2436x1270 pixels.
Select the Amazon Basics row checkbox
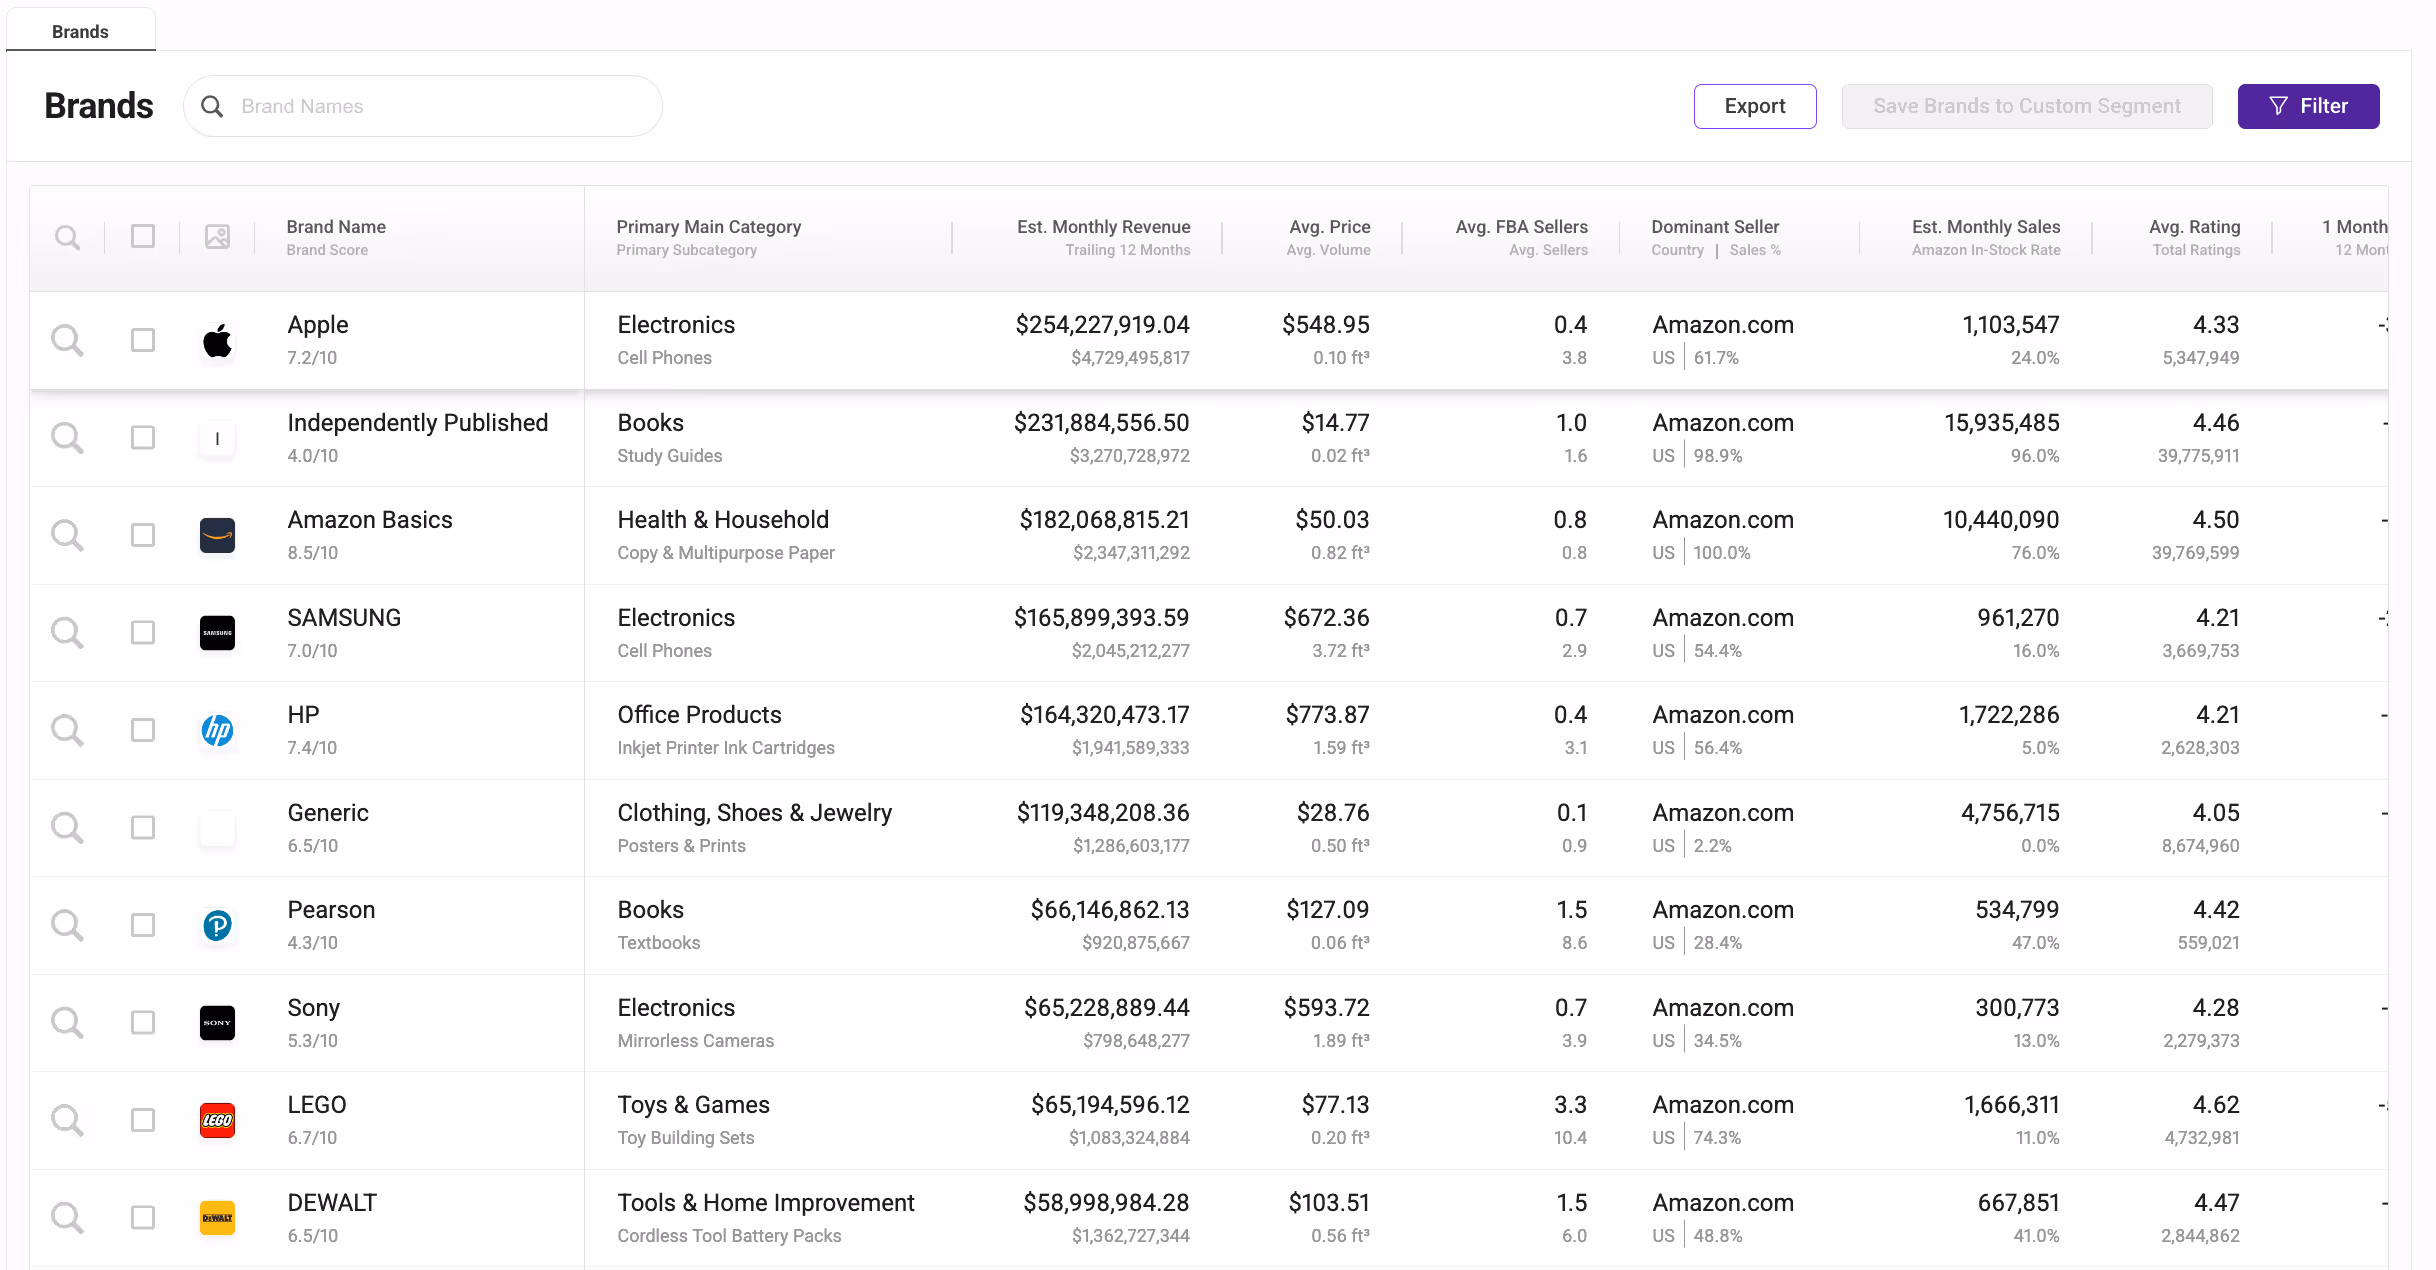pos(143,535)
